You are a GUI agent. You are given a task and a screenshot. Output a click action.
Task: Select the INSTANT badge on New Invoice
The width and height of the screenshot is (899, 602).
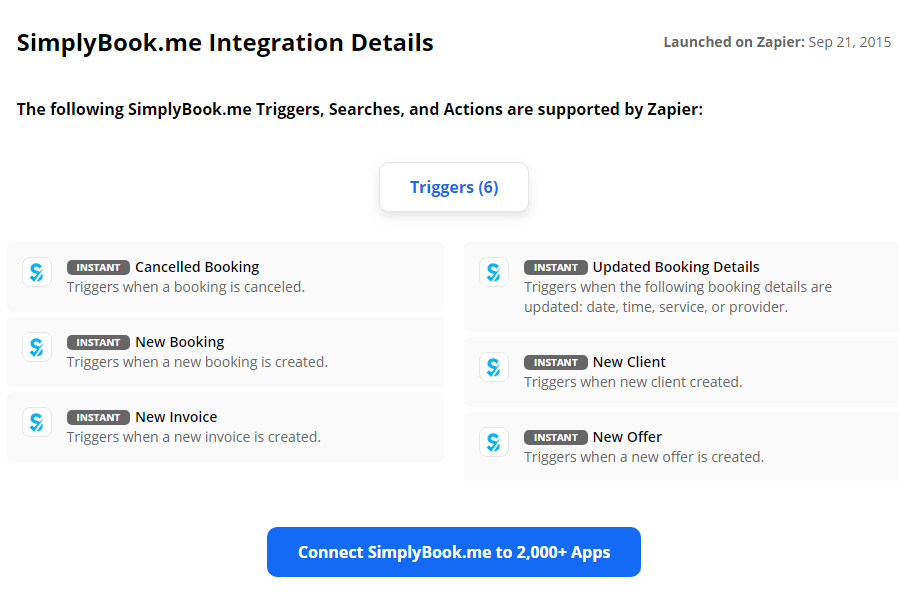click(98, 417)
